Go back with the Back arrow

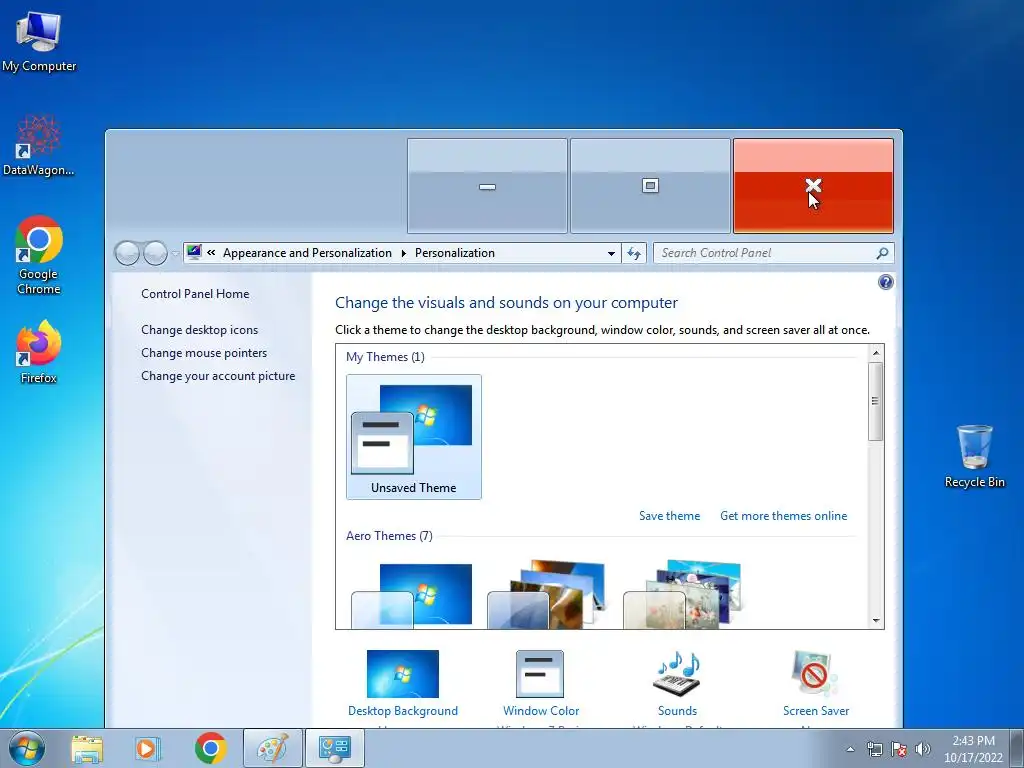[127, 253]
